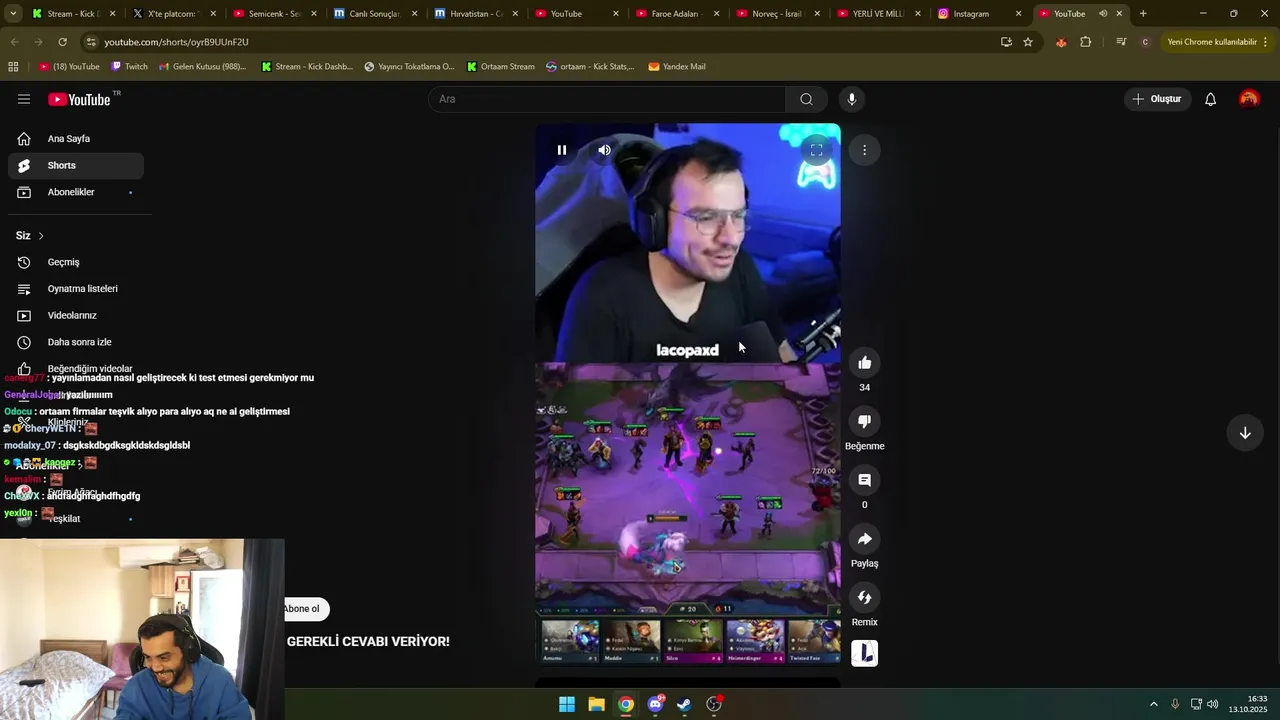Open Chrome's media control icon
Viewport: 1280px width, 720px height.
click(x=1121, y=42)
